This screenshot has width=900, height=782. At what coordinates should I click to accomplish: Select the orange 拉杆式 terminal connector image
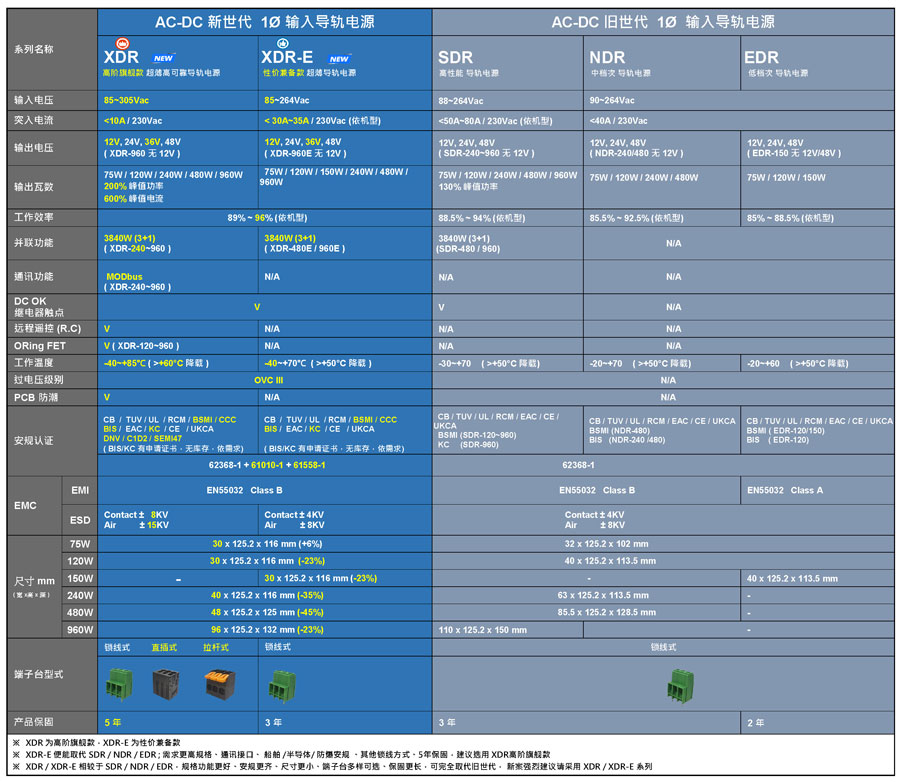point(219,684)
